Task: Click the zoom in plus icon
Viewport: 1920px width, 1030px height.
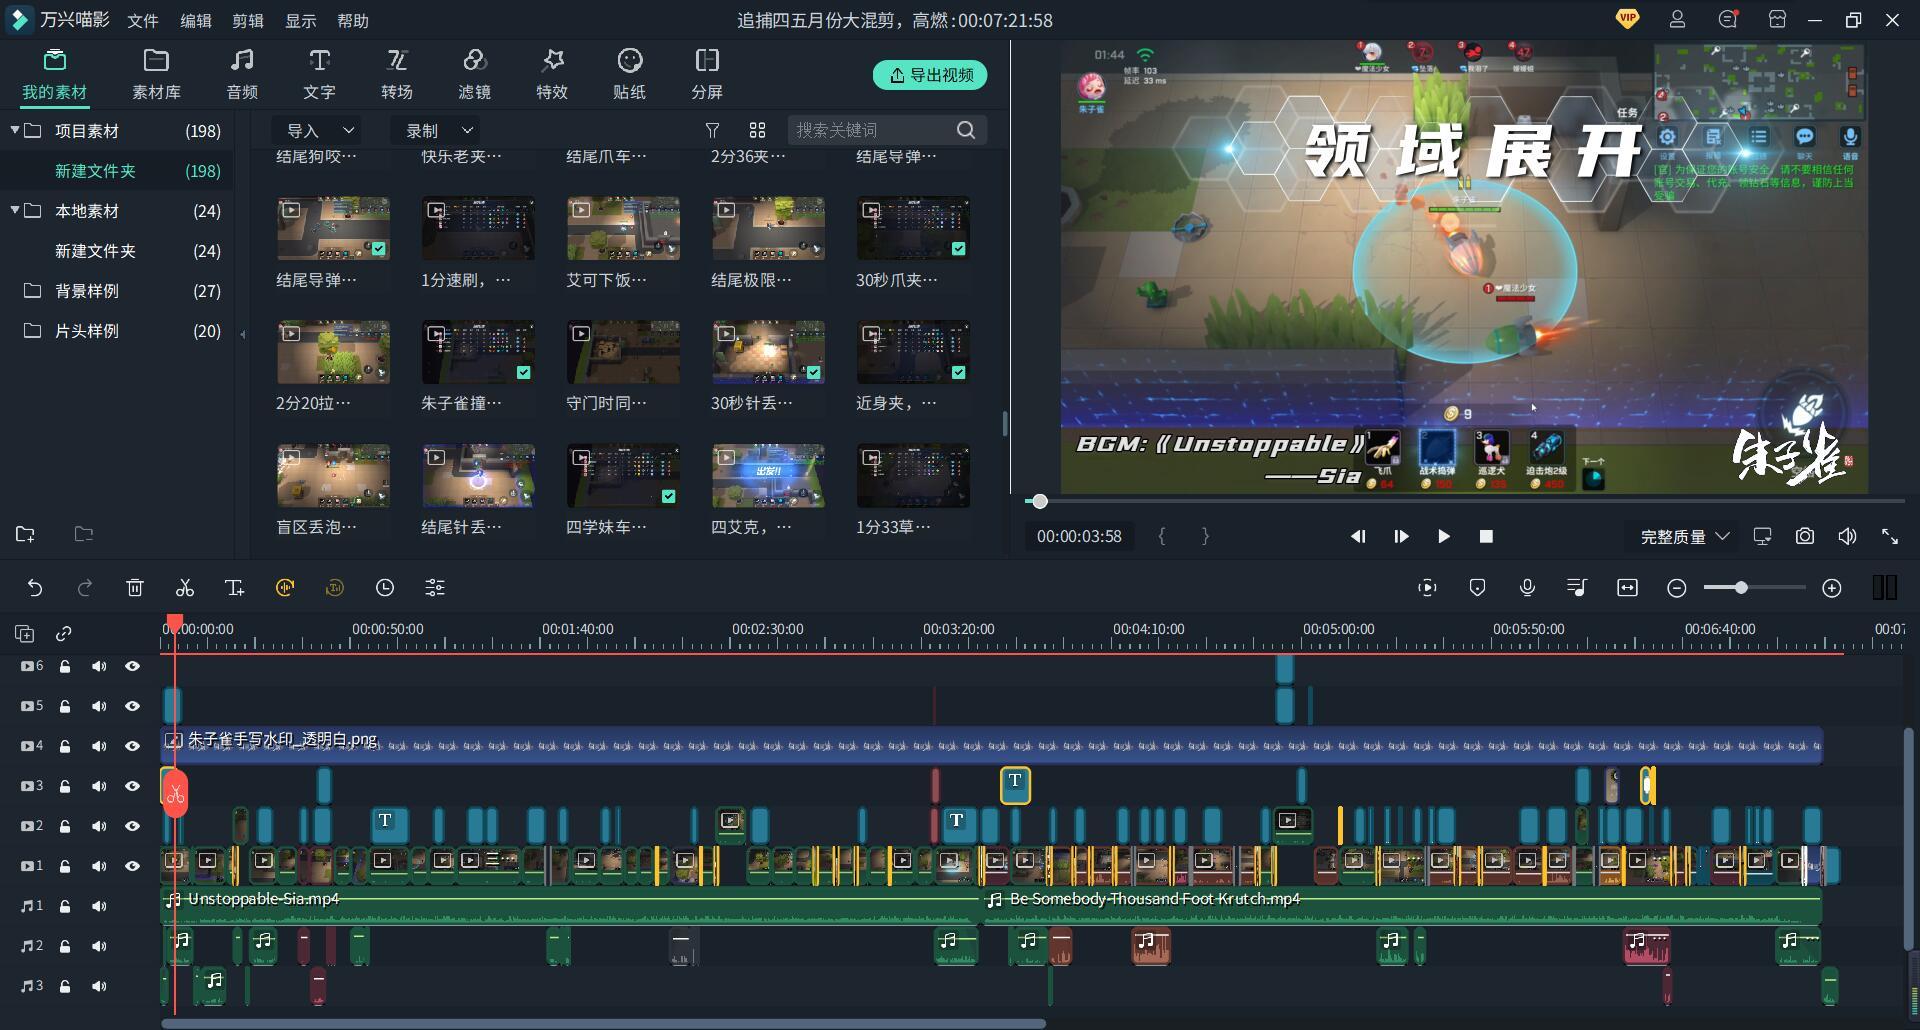Action: coord(1832,588)
